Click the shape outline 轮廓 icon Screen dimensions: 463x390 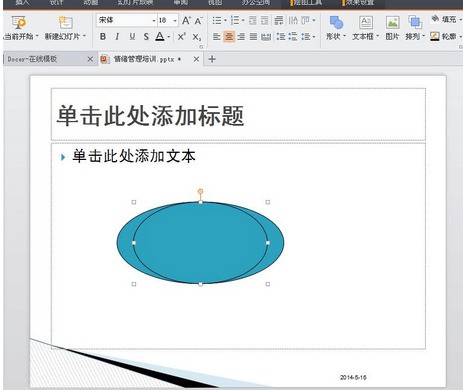(435, 36)
